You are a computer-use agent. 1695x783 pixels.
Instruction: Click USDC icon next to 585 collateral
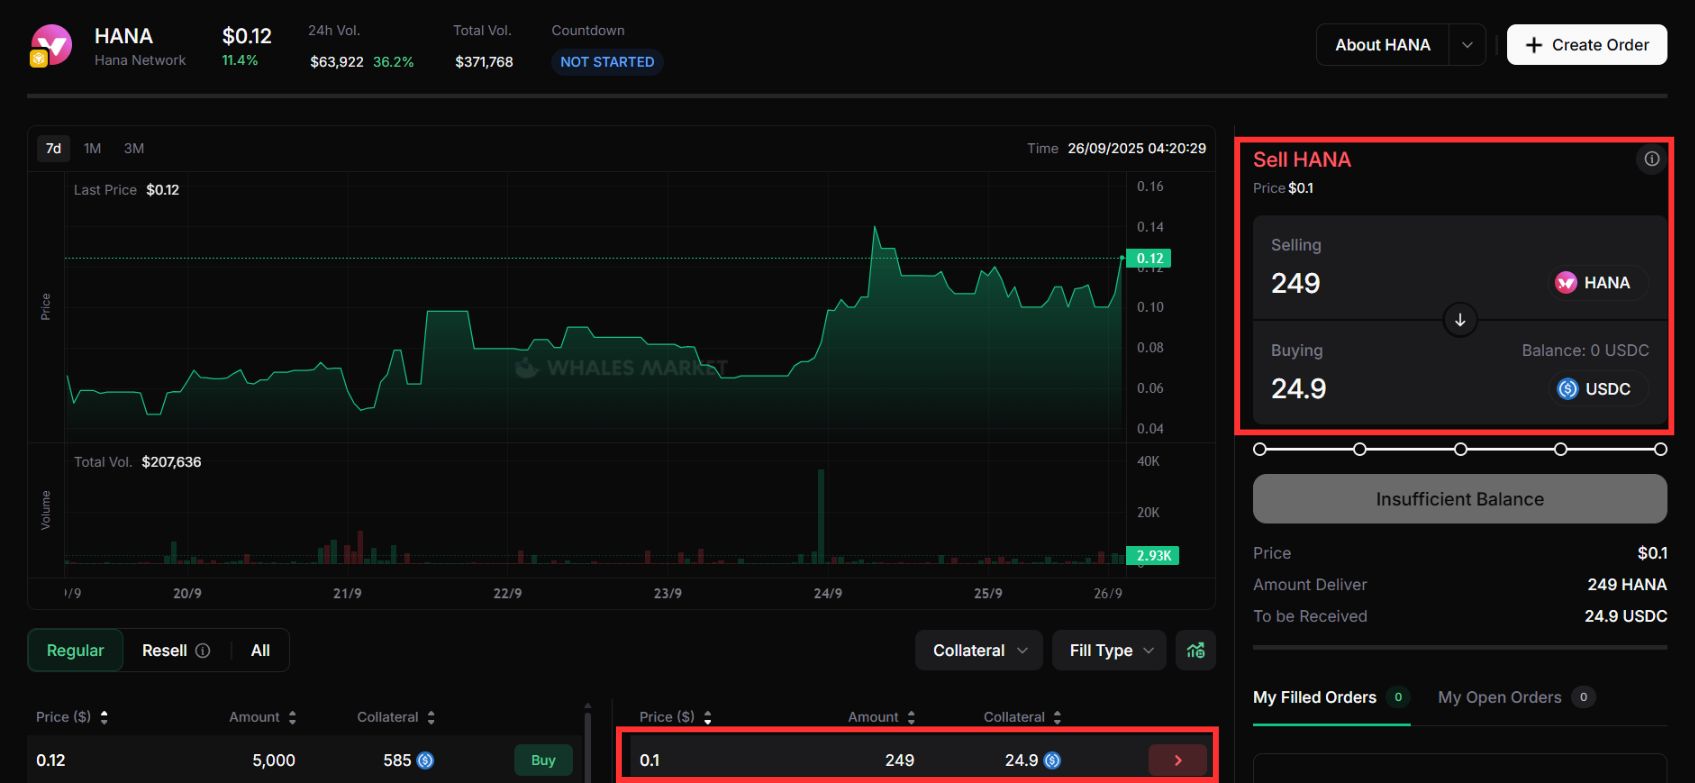pos(425,761)
